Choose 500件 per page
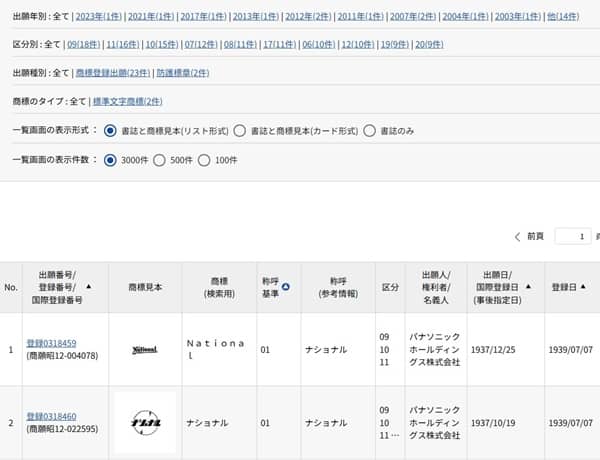The height and width of the screenshot is (460, 600). tap(159, 160)
